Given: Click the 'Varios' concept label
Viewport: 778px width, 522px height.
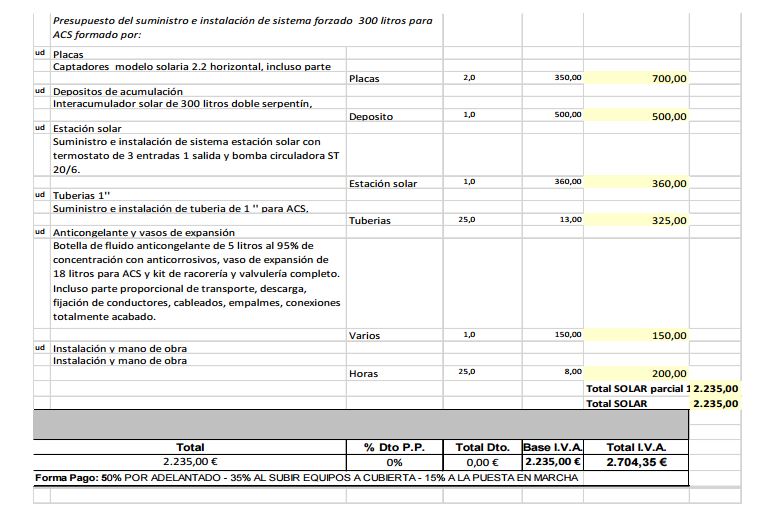Looking at the screenshot, I should pos(364,335).
